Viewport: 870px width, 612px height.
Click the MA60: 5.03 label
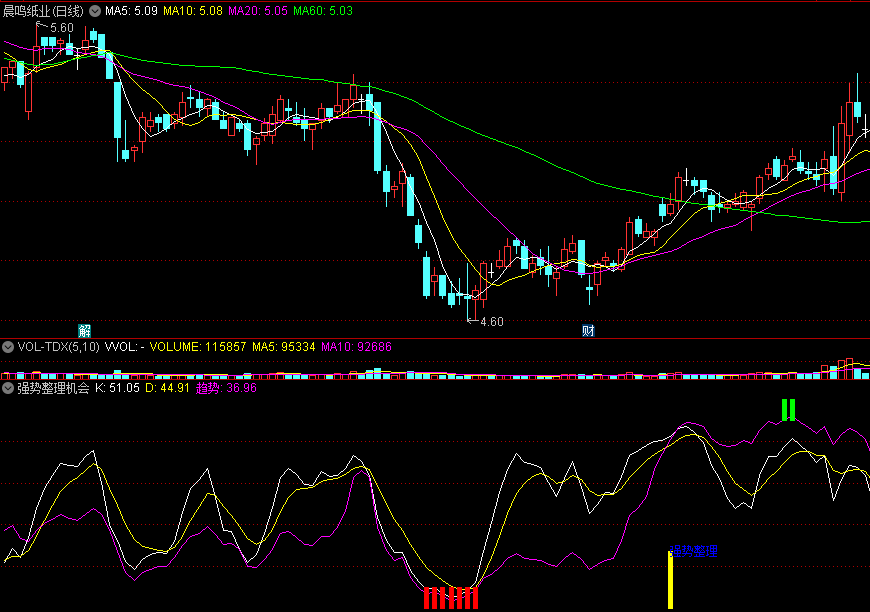coord(323,11)
